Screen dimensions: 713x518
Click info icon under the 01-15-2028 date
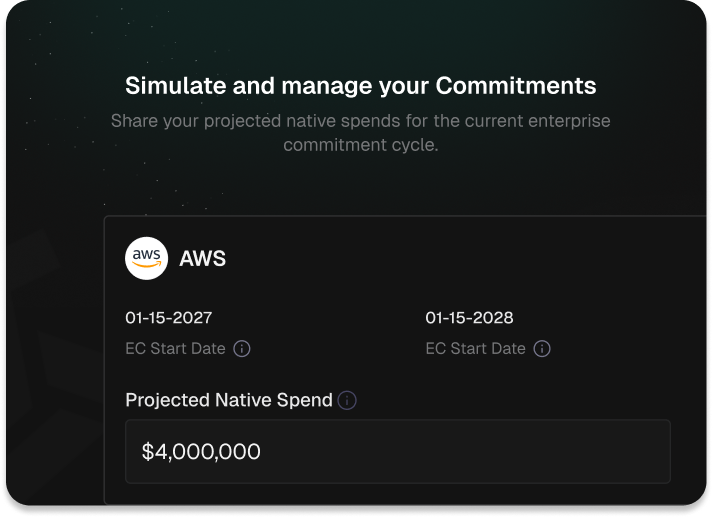pyautogui.click(x=542, y=349)
